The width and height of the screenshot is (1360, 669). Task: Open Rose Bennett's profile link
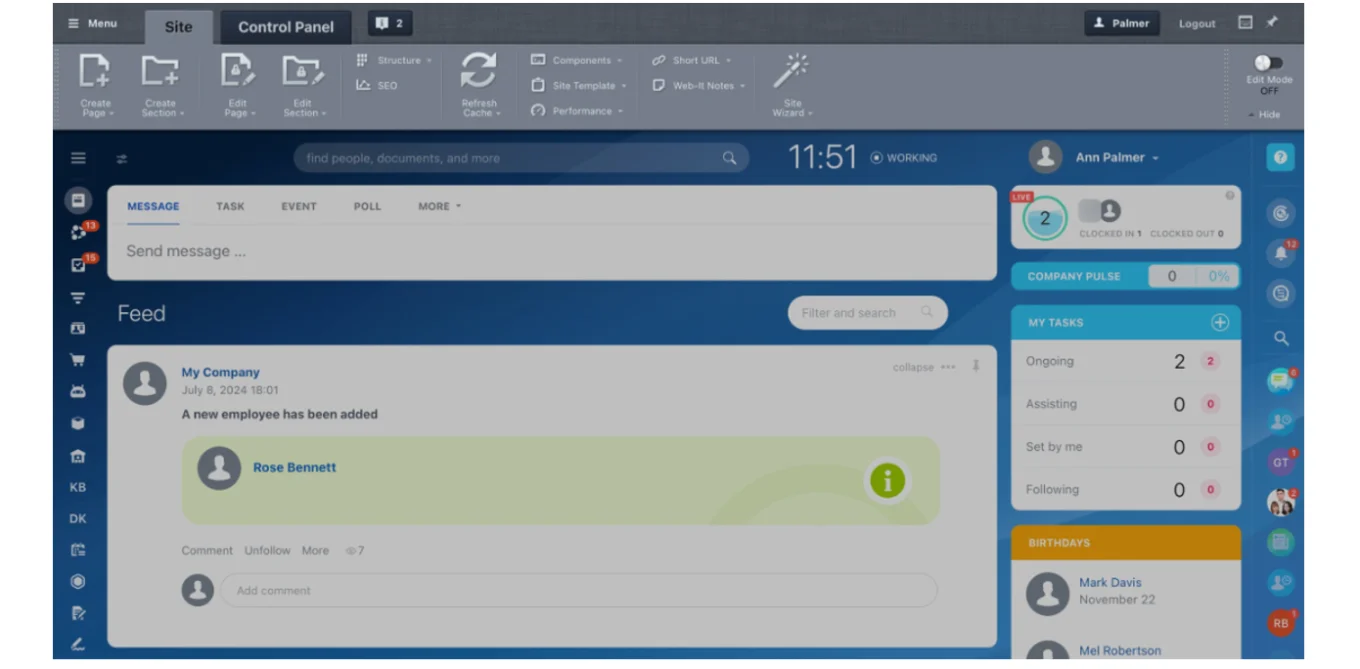tap(294, 467)
